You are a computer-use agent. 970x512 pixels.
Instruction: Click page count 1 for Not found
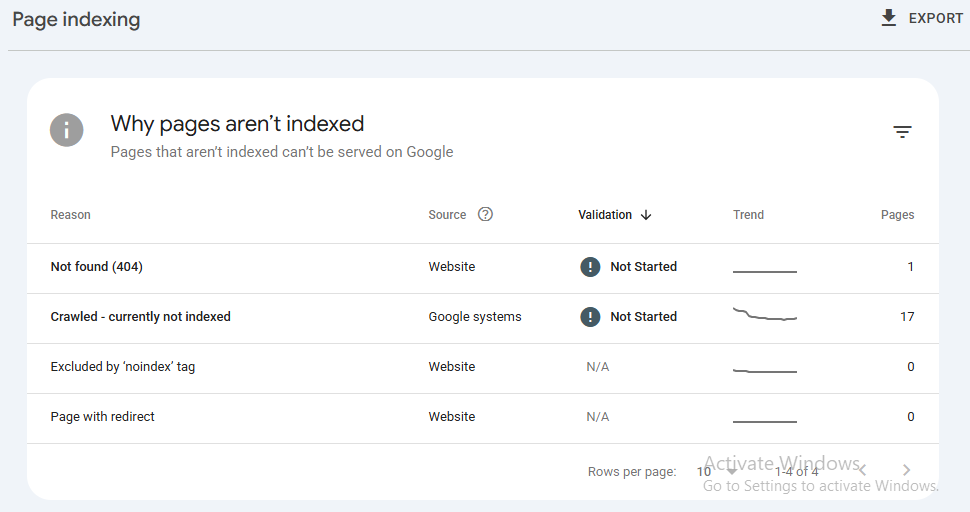coord(911,267)
